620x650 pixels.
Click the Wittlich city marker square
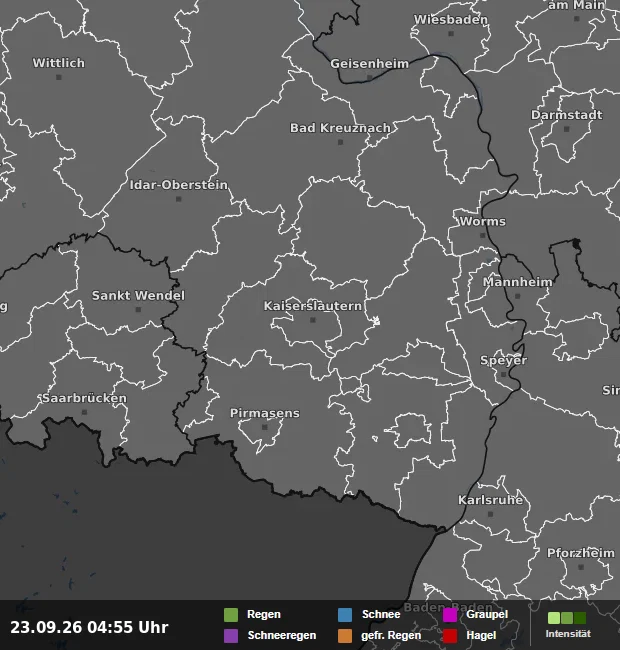pos(59,77)
